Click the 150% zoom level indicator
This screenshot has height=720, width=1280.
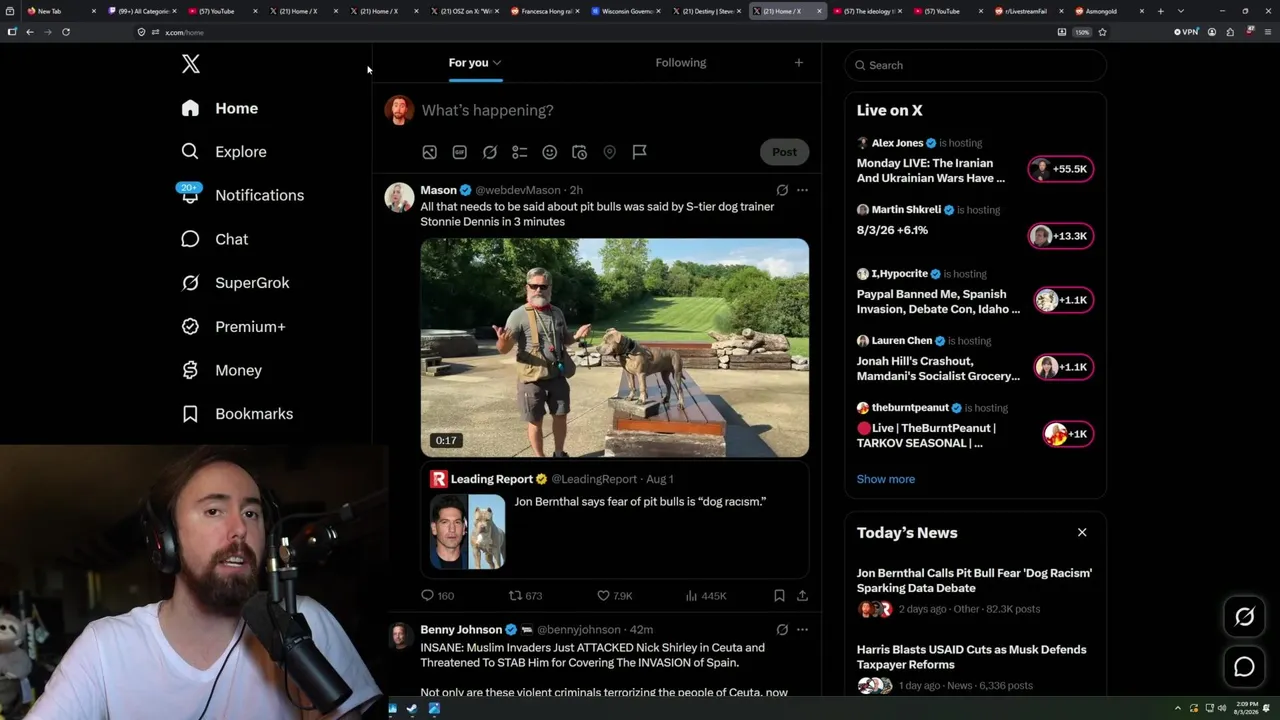coord(1082,32)
